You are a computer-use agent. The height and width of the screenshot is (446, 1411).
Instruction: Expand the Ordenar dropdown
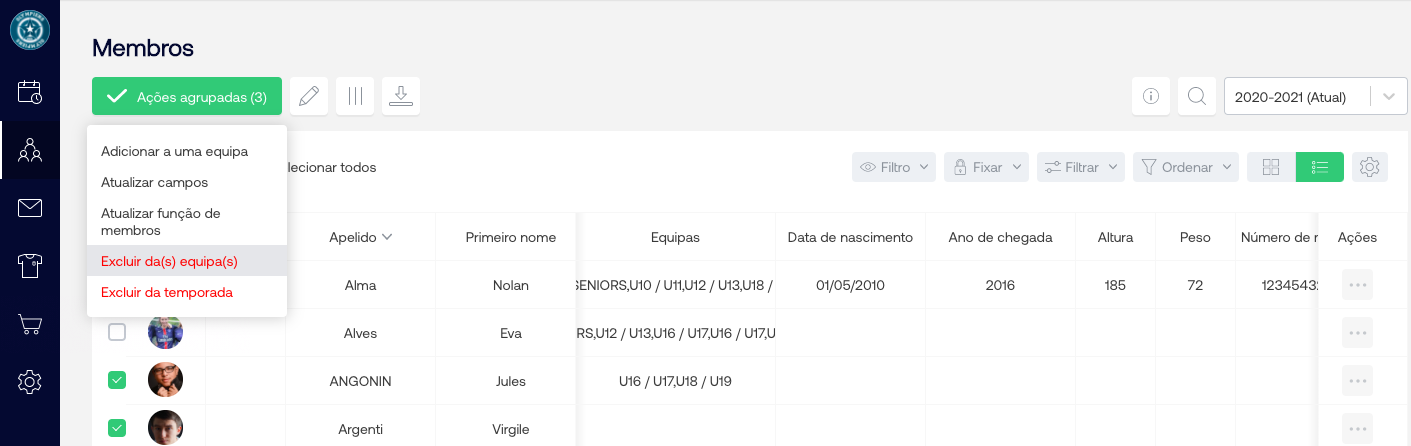(1188, 167)
